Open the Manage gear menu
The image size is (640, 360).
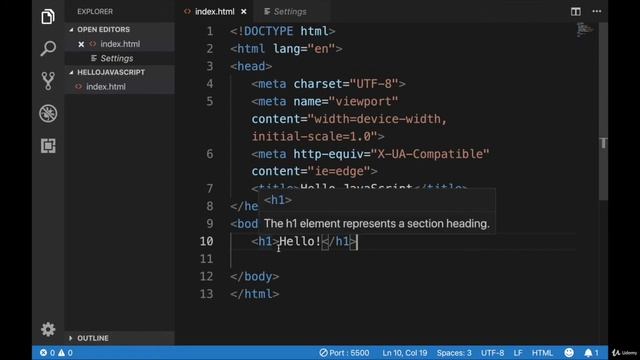click(x=48, y=329)
